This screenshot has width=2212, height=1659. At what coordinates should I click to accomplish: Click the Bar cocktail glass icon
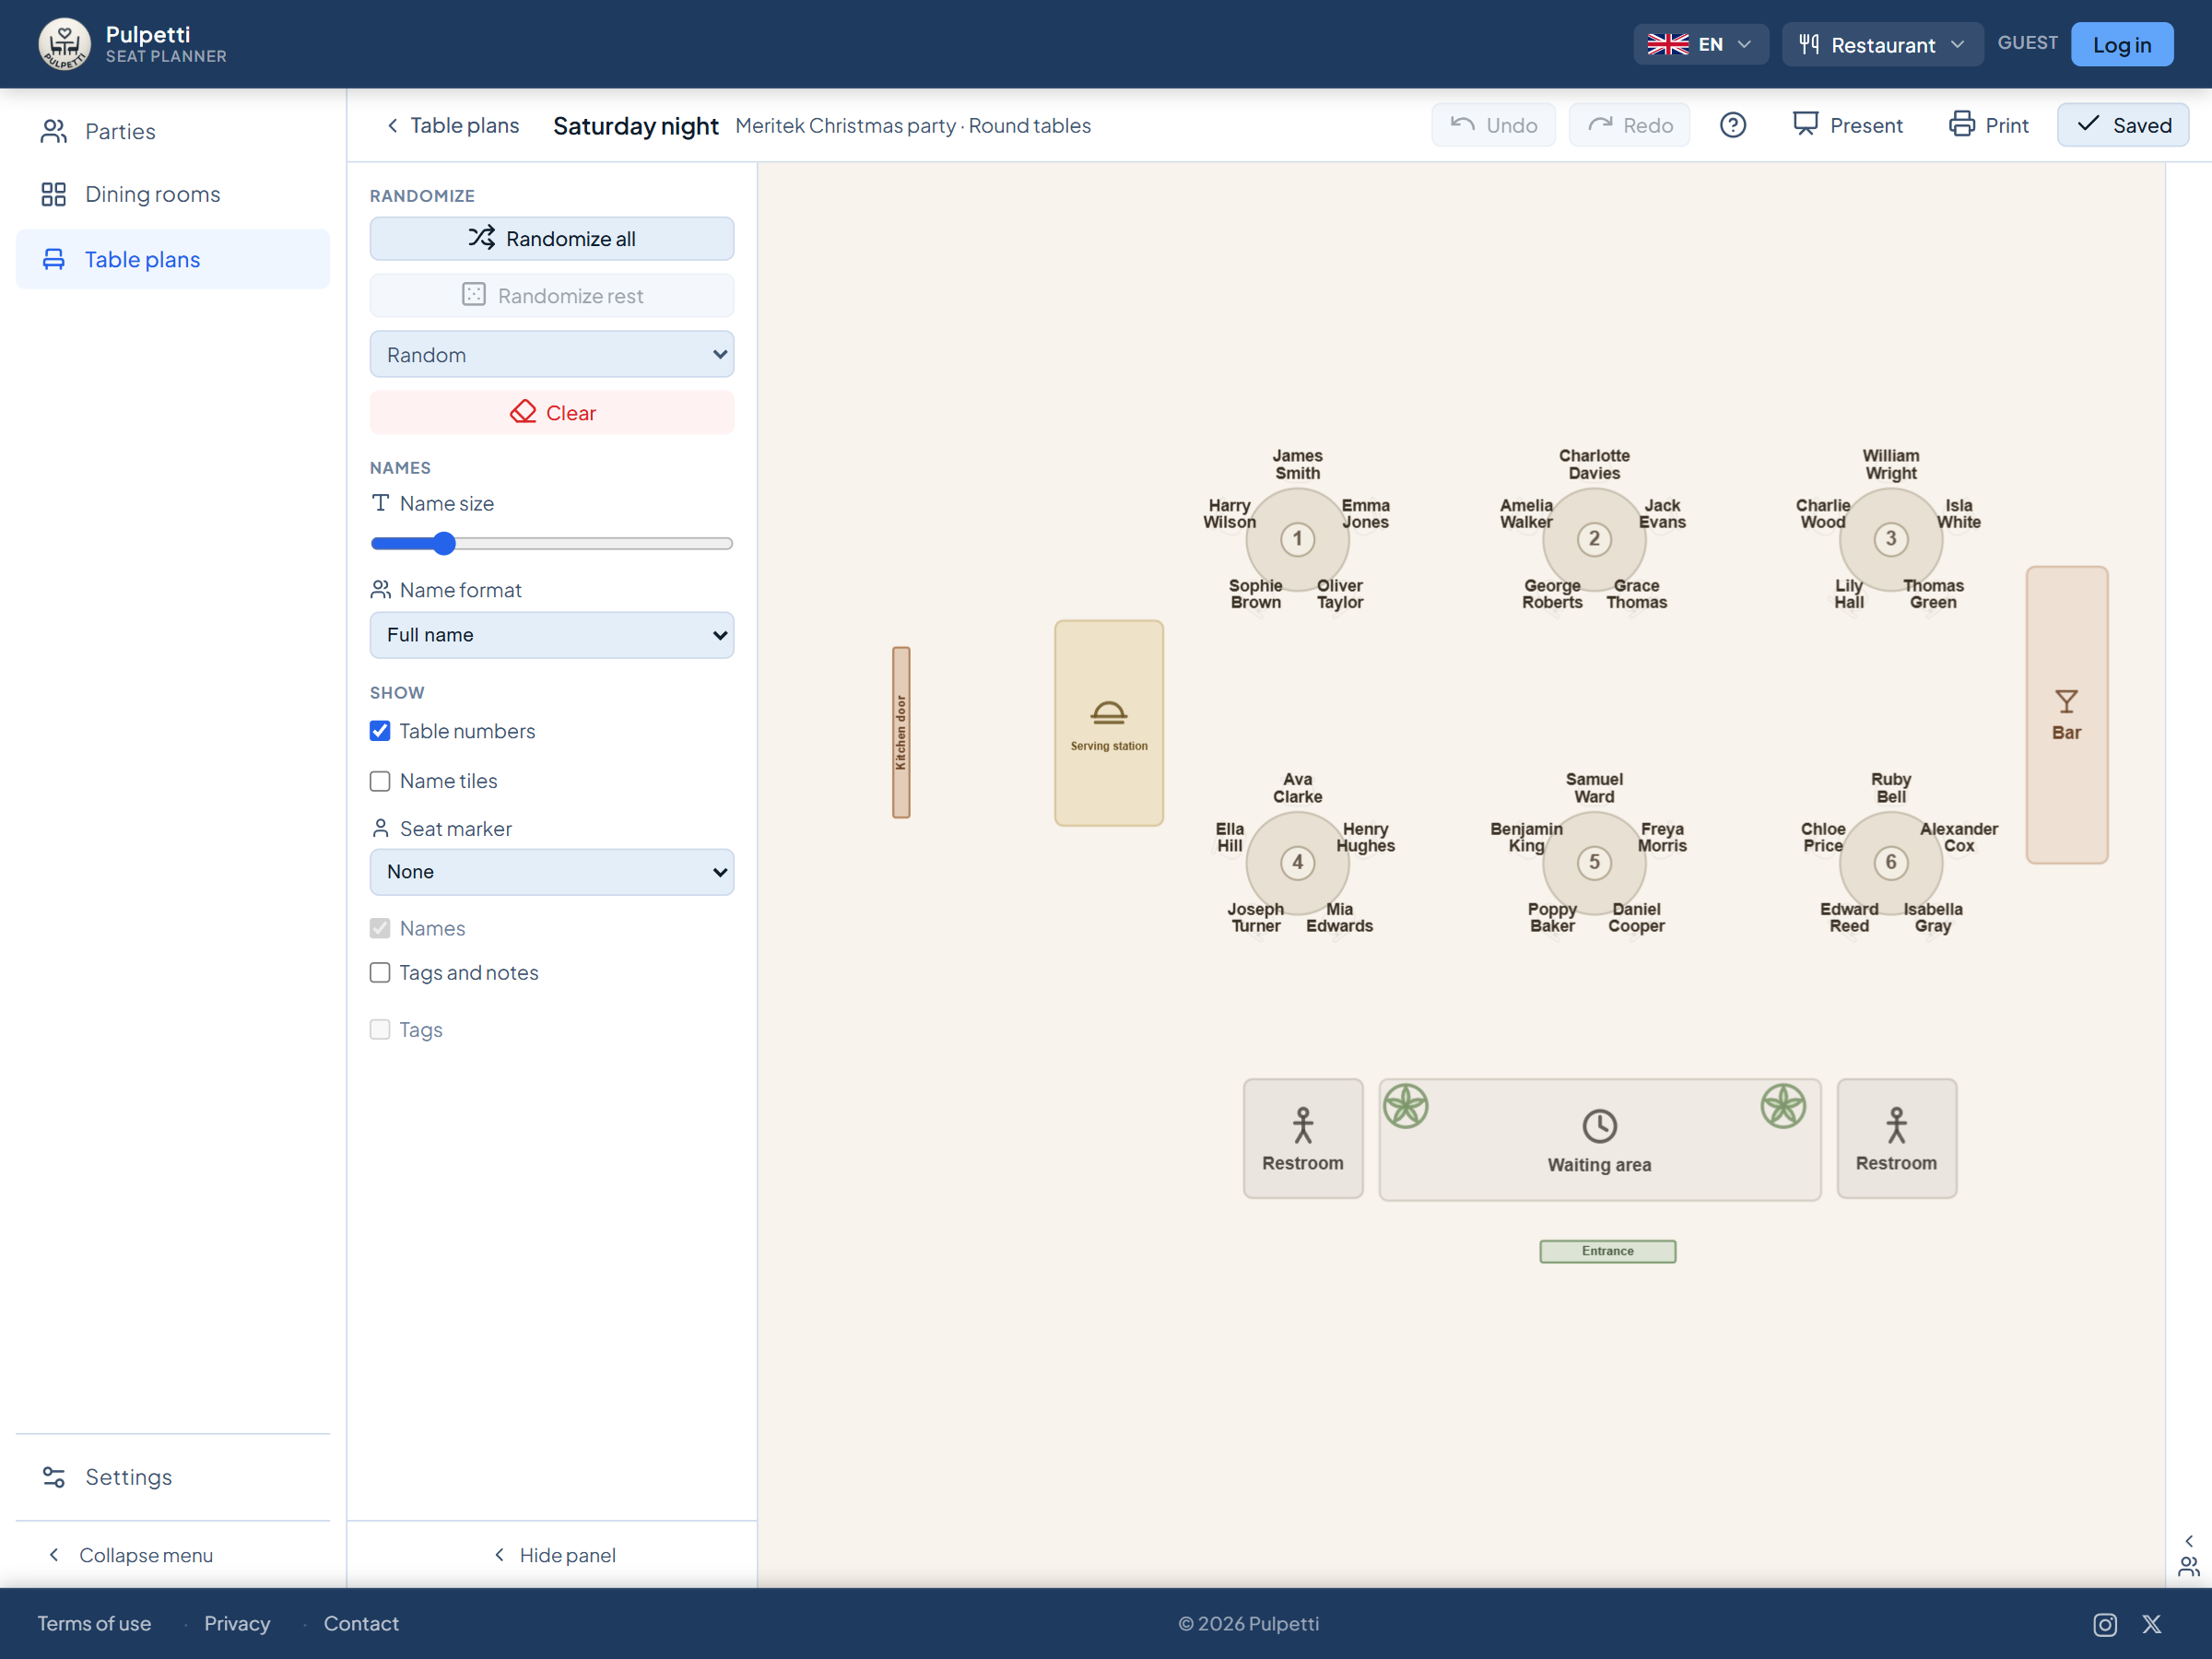[2066, 701]
